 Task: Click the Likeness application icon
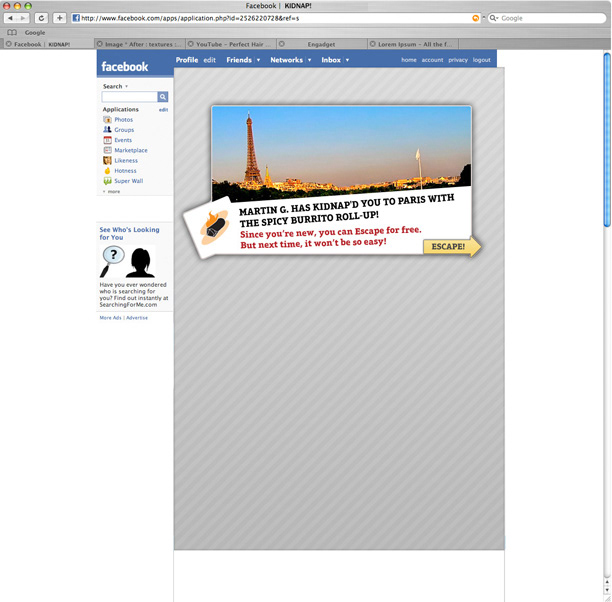[x=107, y=160]
